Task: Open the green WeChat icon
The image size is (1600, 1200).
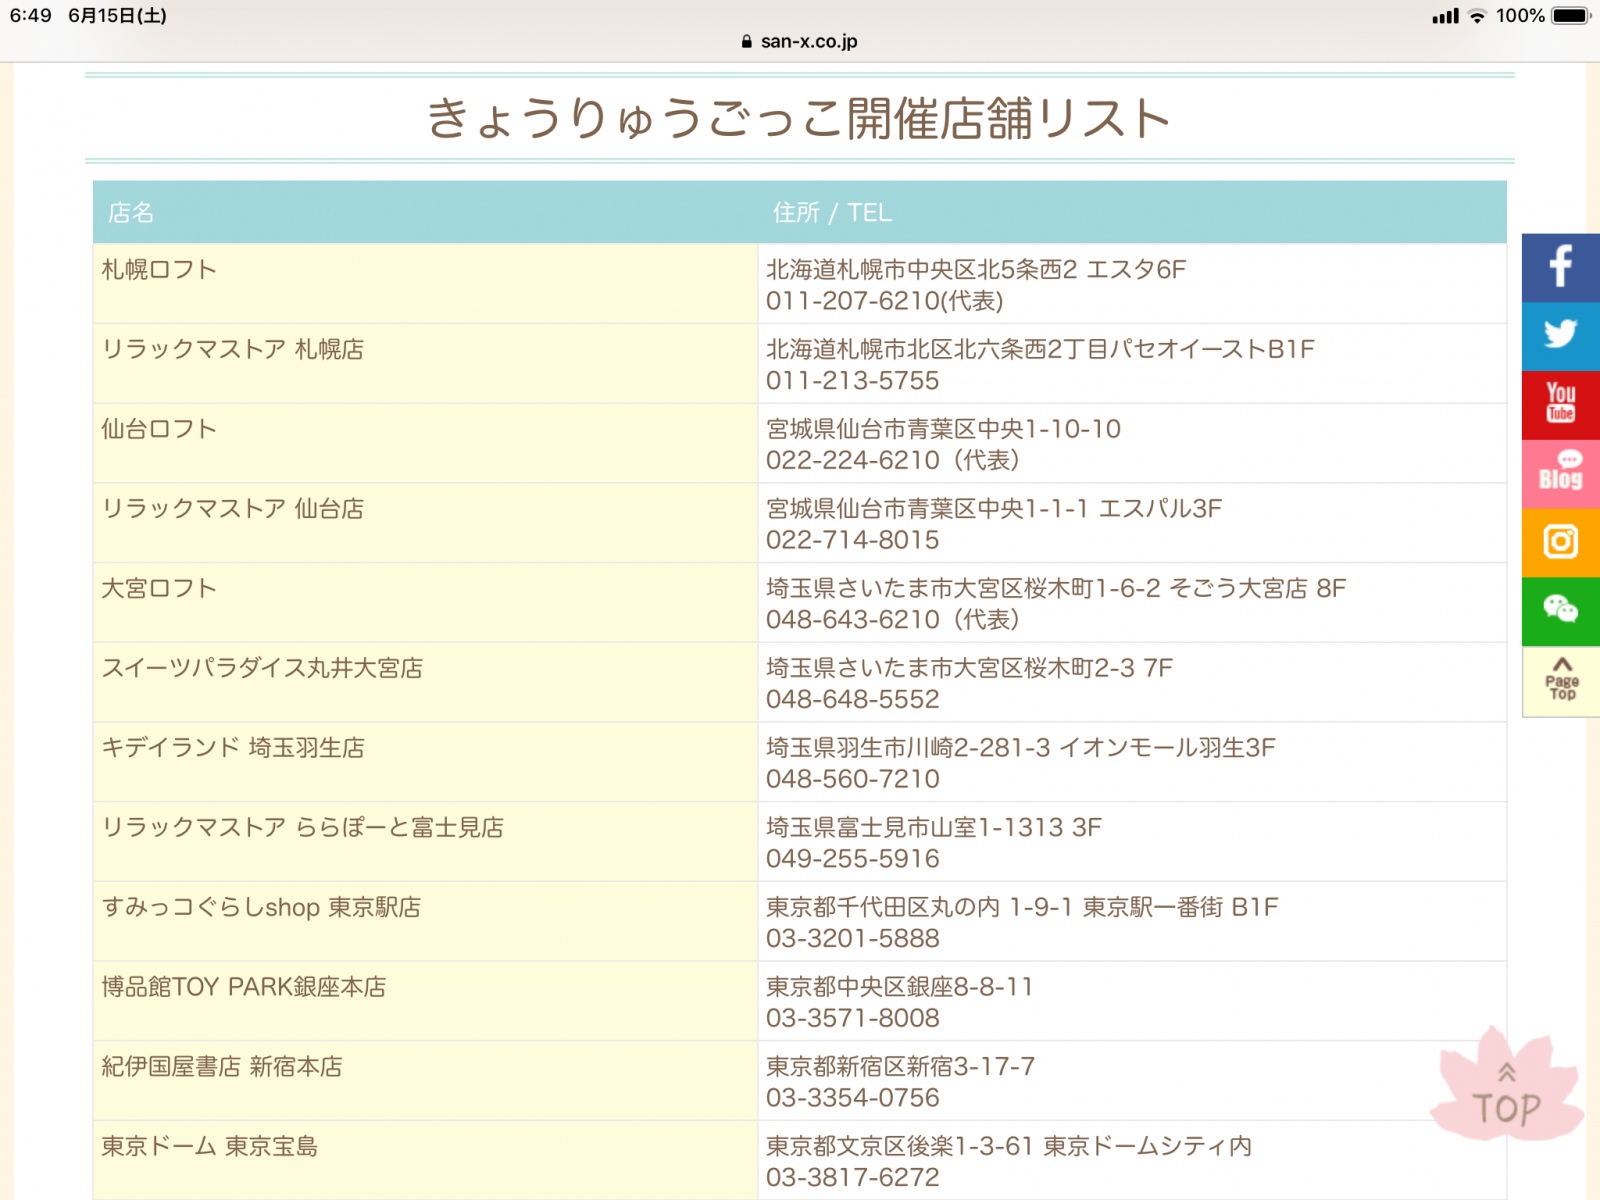Action: pyautogui.click(x=1560, y=612)
